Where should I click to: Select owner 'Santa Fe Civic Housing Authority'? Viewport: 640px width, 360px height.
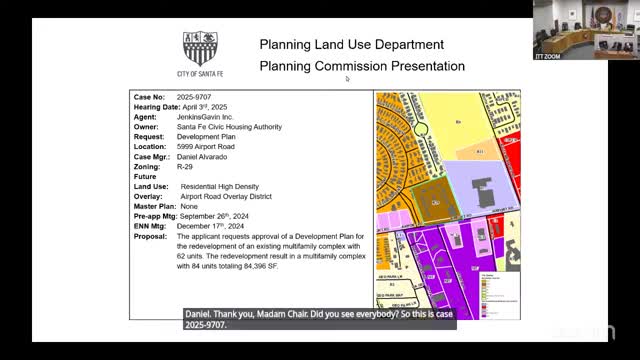tap(229, 127)
